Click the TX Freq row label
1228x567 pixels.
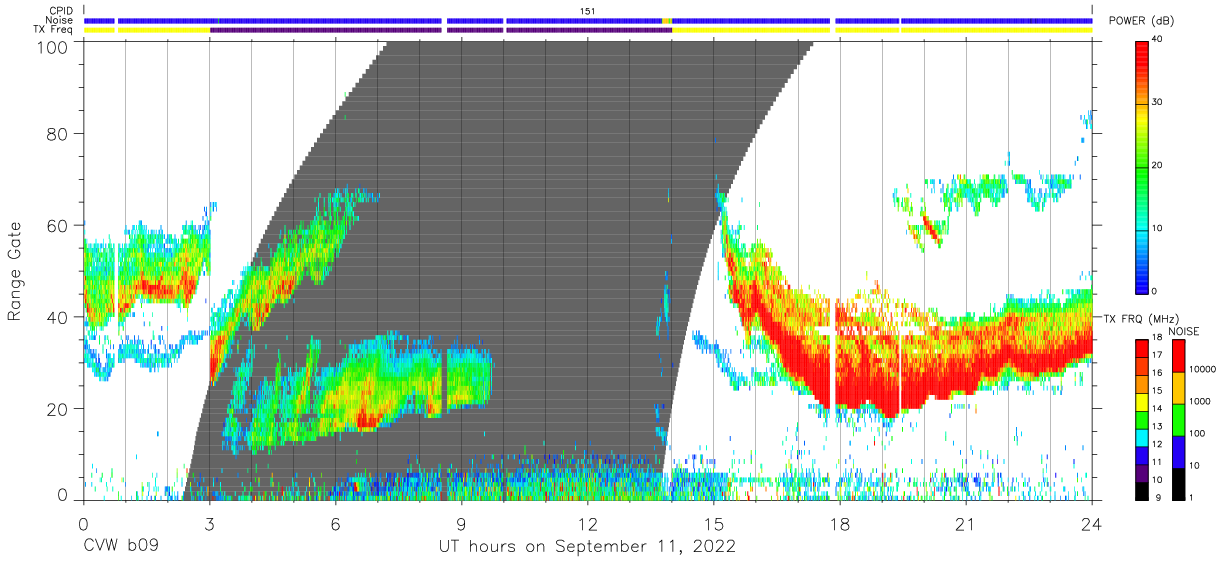[53, 30]
